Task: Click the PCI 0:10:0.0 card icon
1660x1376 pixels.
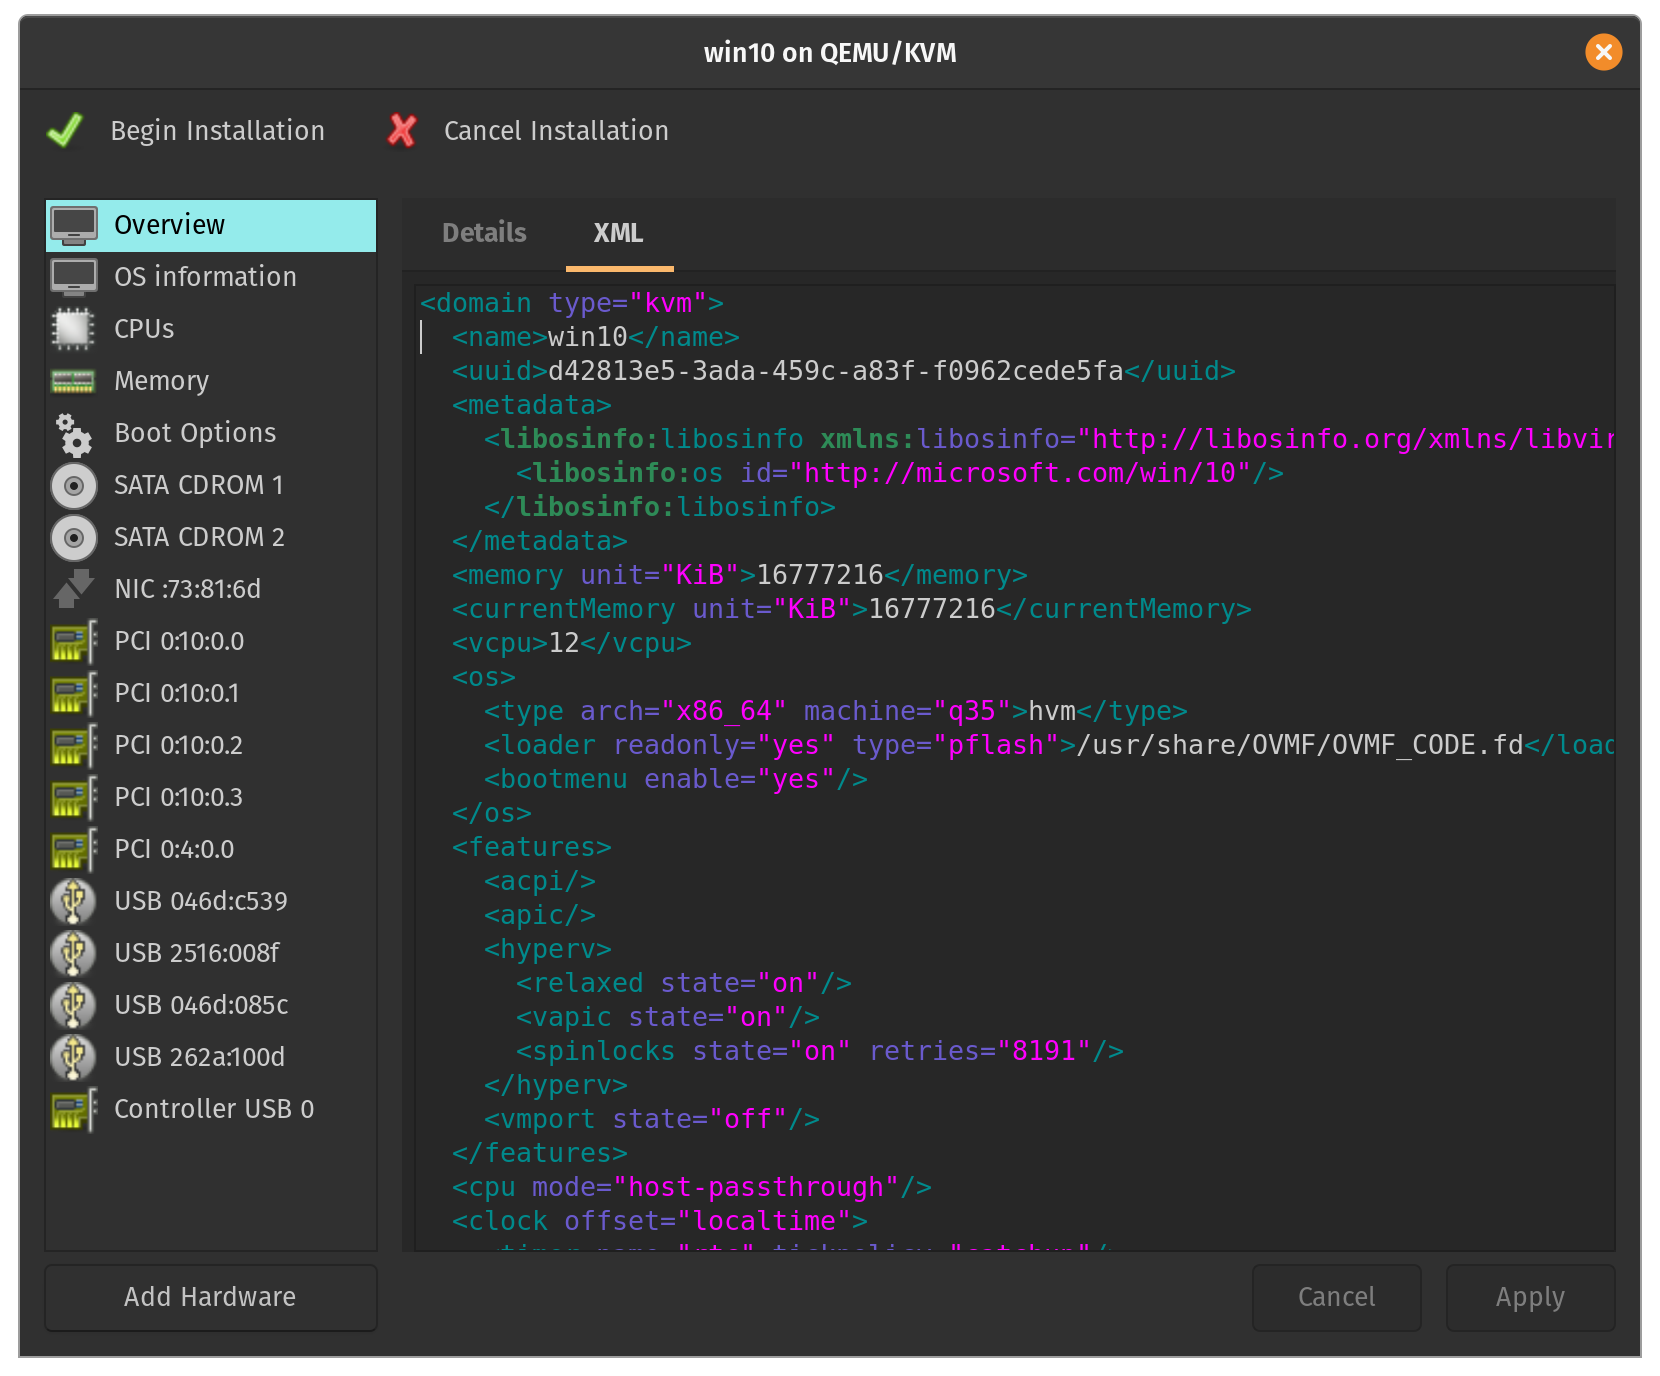Action: tap(73, 641)
